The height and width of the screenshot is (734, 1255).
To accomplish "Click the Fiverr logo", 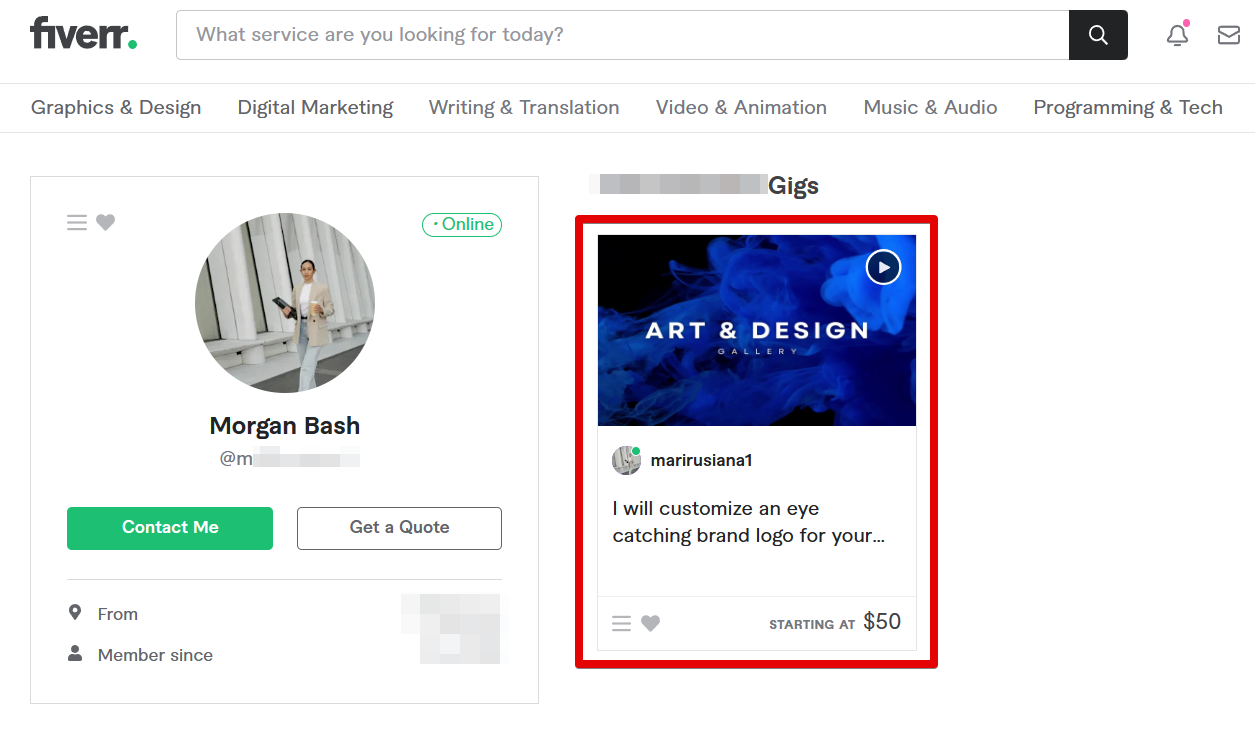I will coord(84,34).
